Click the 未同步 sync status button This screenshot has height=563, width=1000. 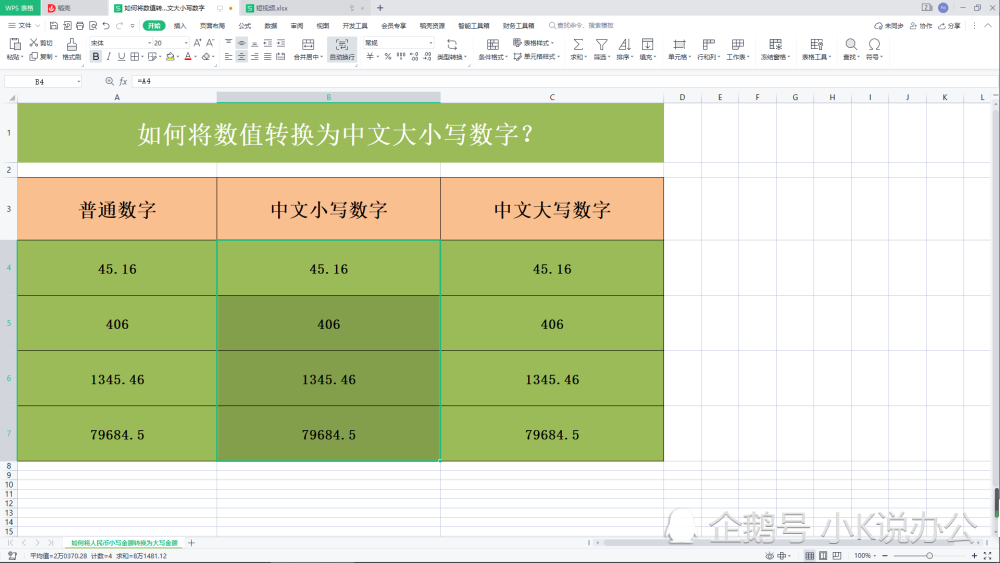888,26
